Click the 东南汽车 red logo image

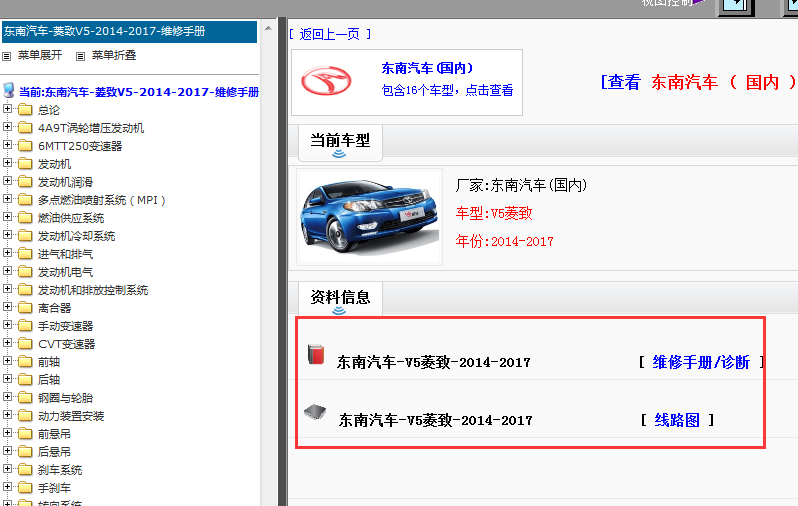click(326, 81)
